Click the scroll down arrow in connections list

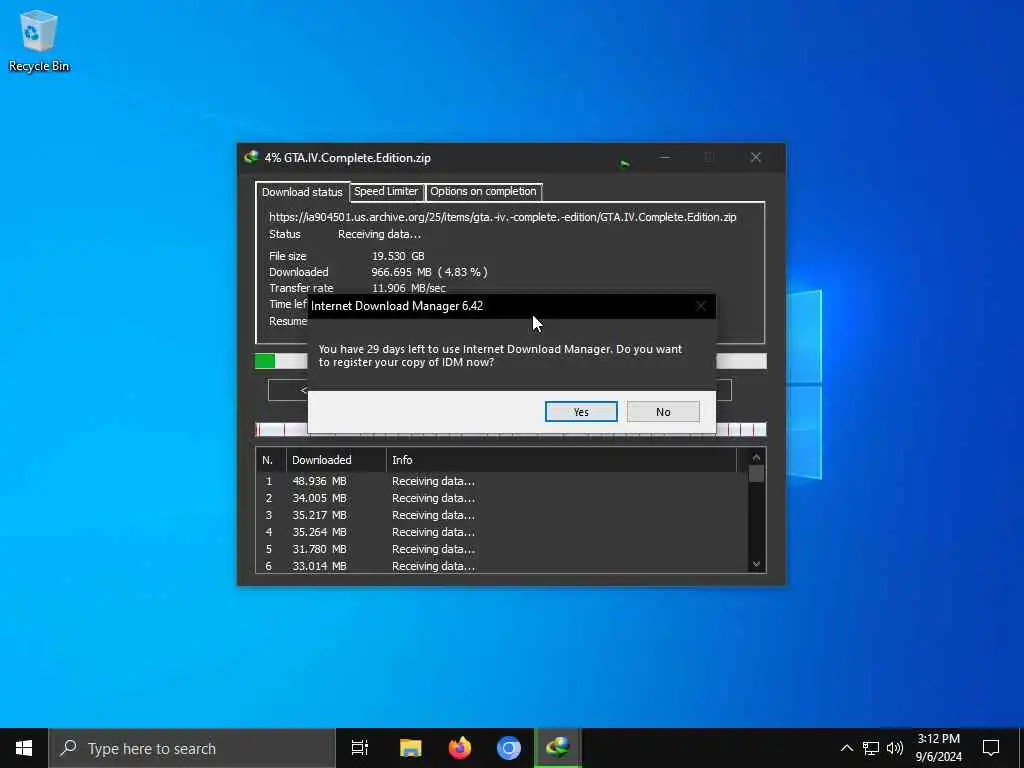point(756,564)
